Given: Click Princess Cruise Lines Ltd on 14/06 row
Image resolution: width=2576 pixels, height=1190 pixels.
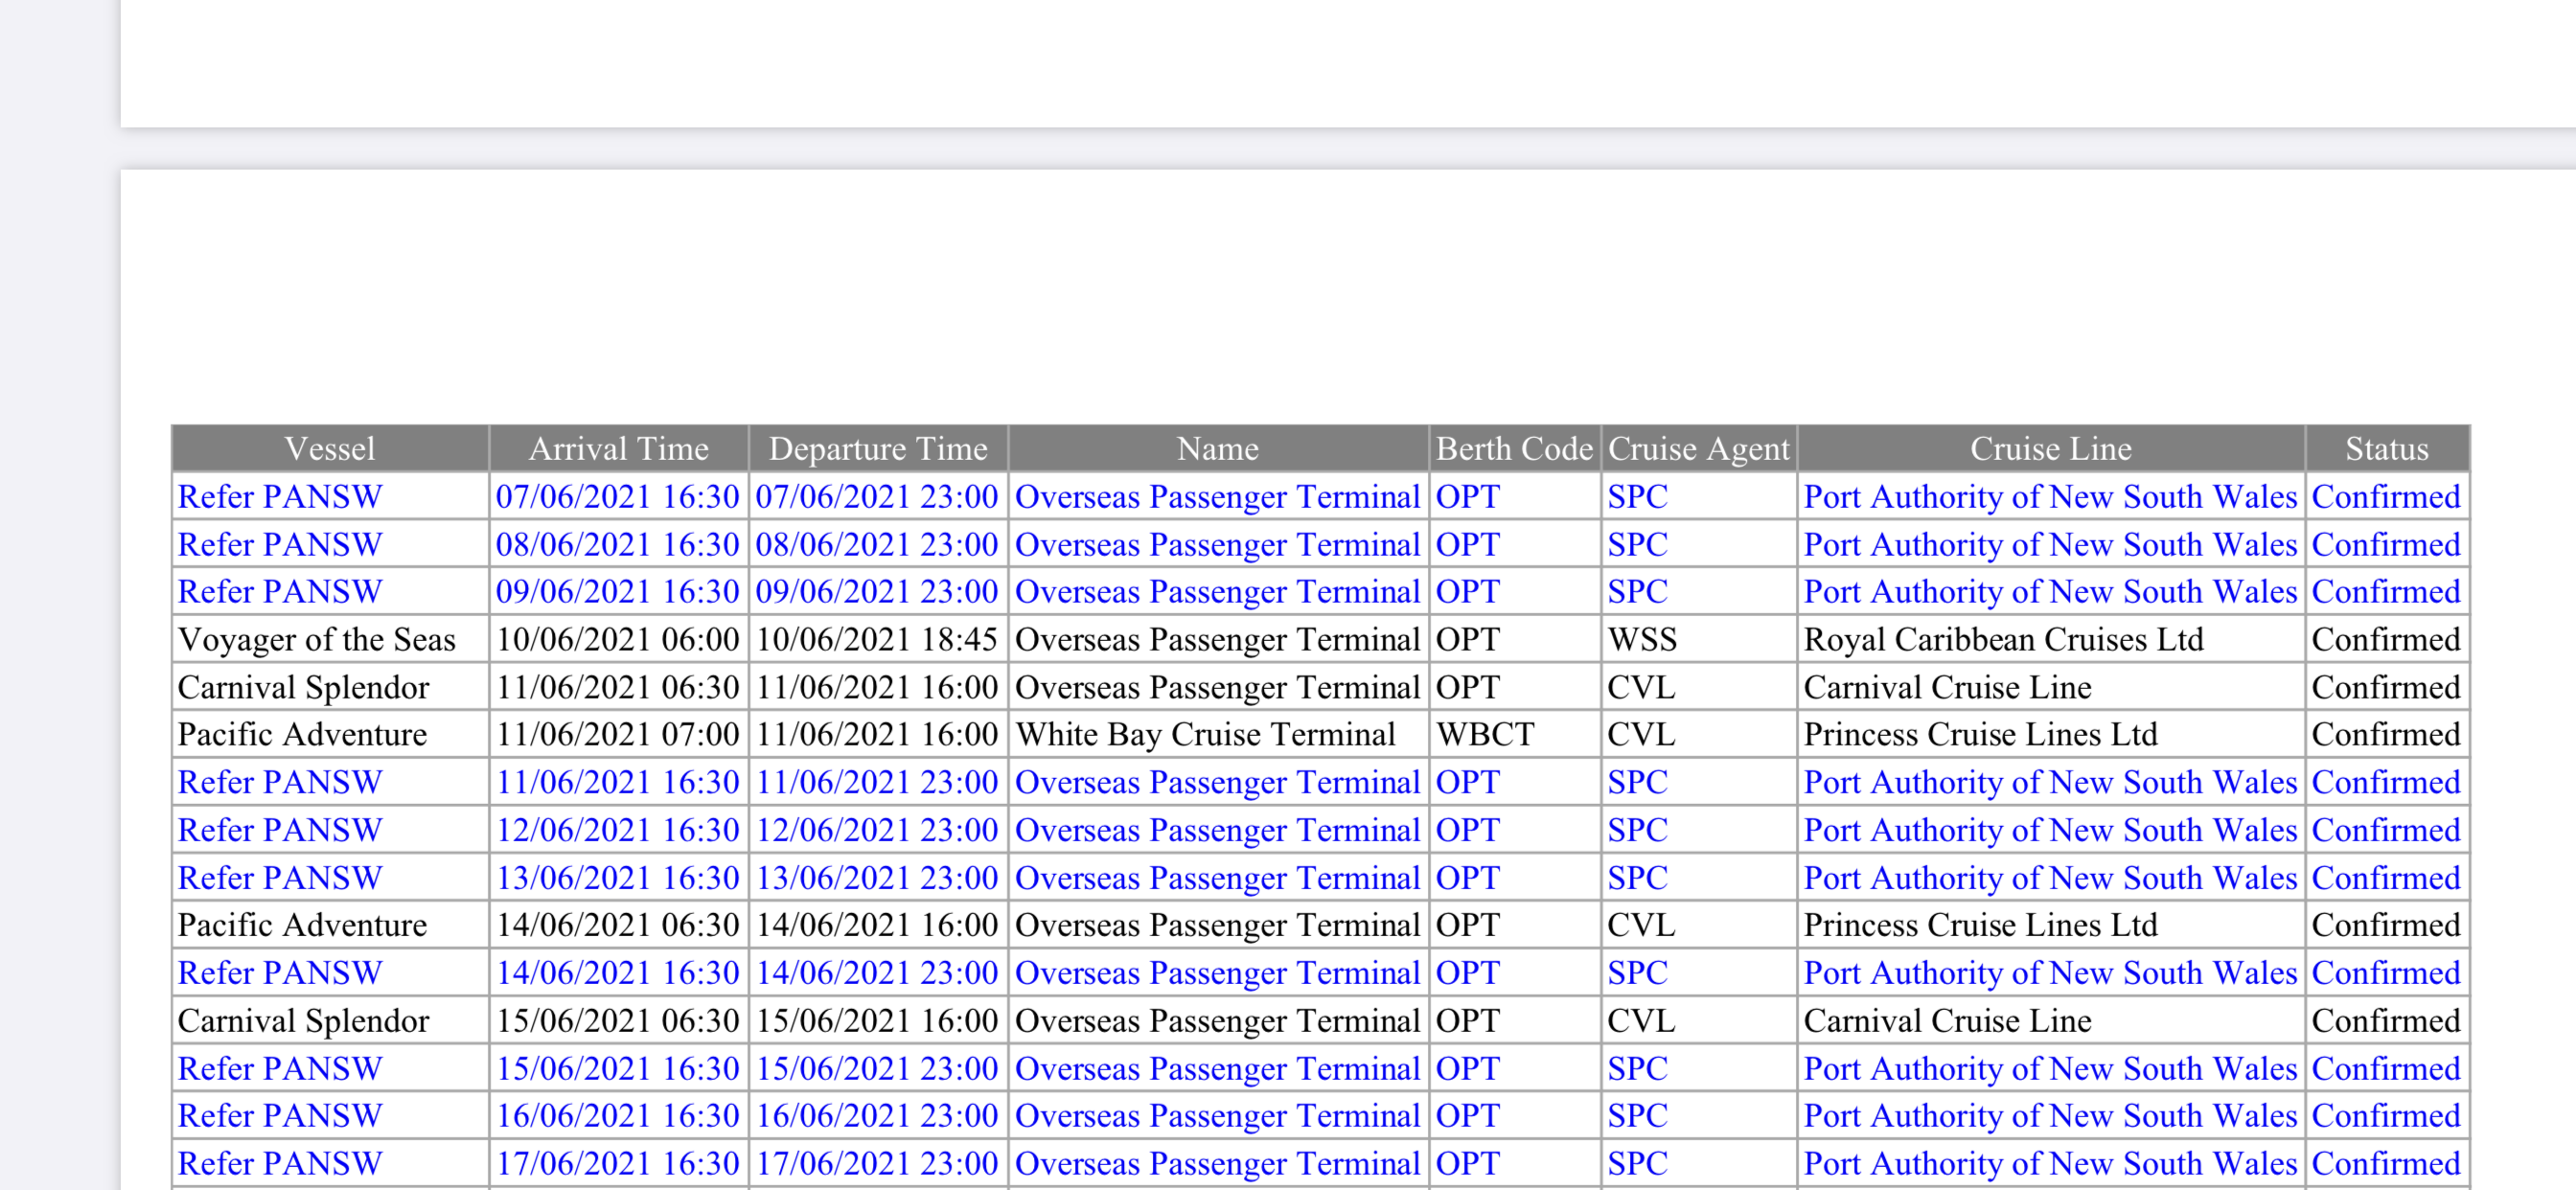Looking at the screenshot, I should coord(1980,926).
